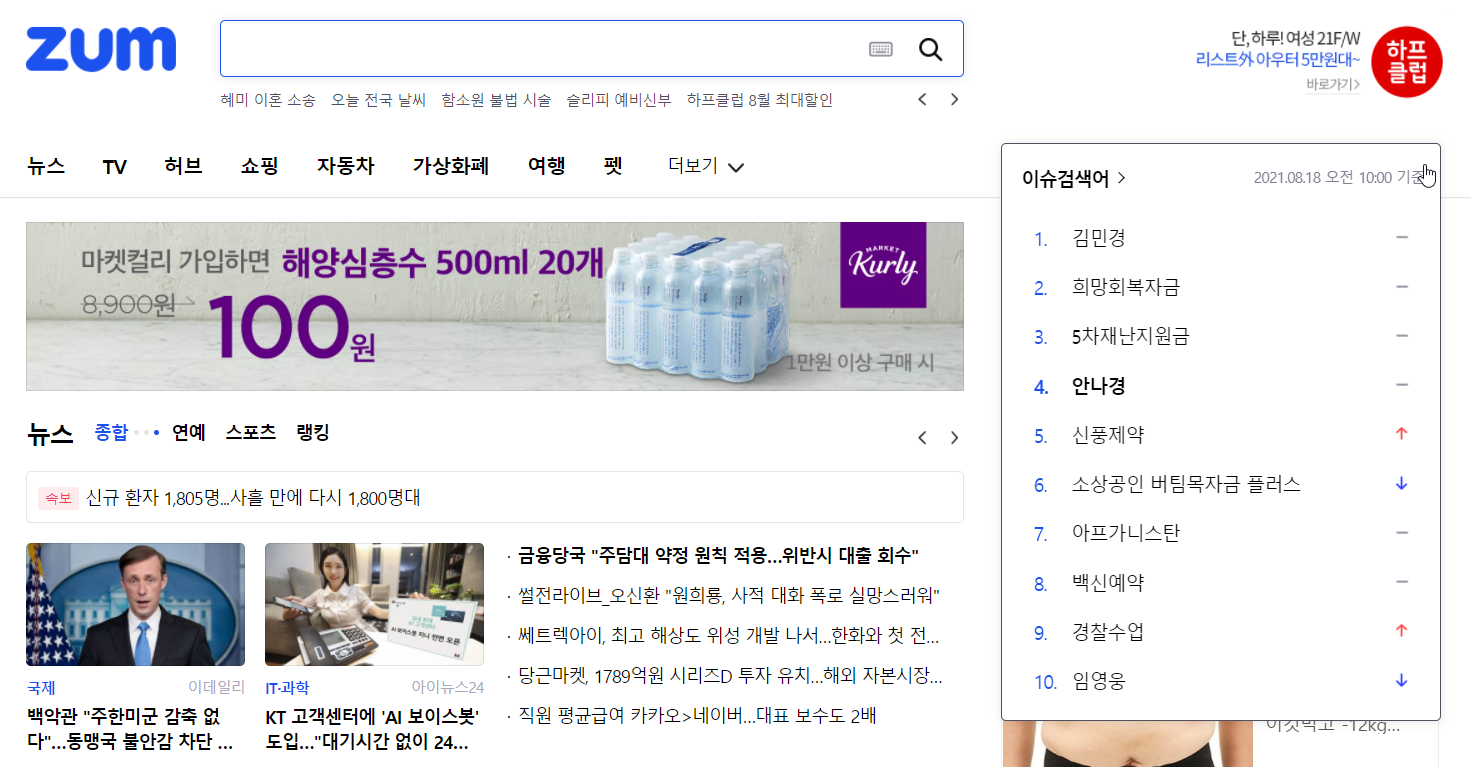Image resolution: width=1471 pixels, height=767 pixels.
Task: Open the 이슈검색어 heading link
Action: 1074,178
